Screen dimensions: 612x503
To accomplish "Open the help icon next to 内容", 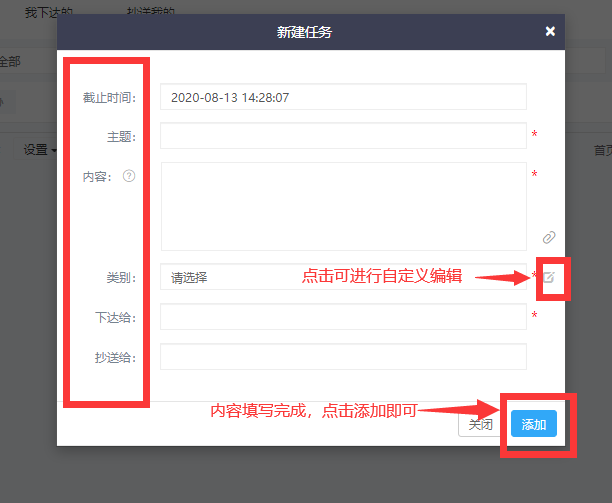I will click(x=129, y=176).
